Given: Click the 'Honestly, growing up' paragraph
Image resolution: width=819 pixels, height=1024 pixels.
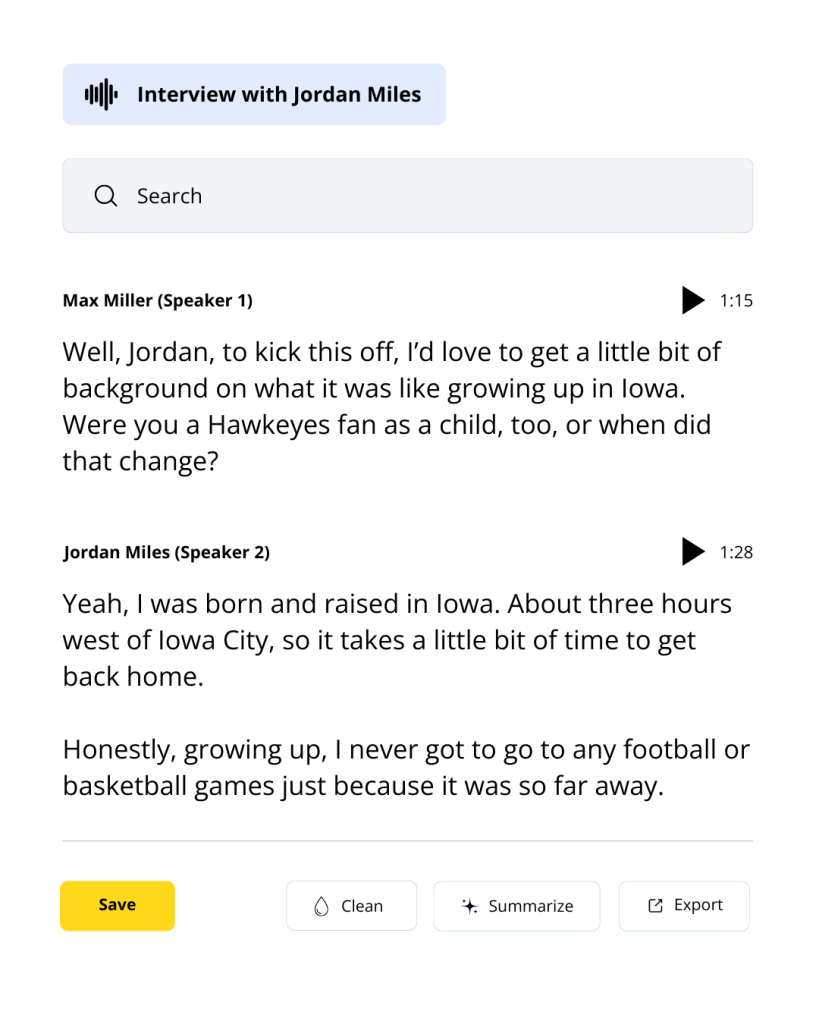Looking at the screenshot, I should coord(406,767).
